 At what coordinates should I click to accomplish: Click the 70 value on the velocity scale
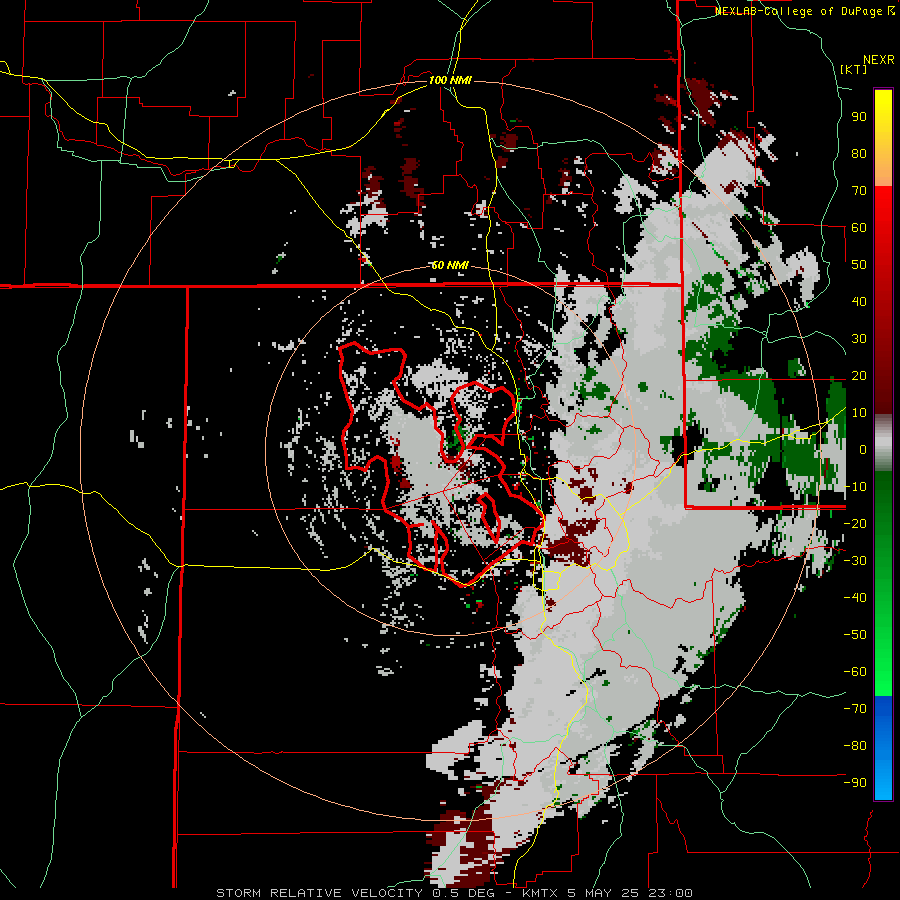pos(859,191)
